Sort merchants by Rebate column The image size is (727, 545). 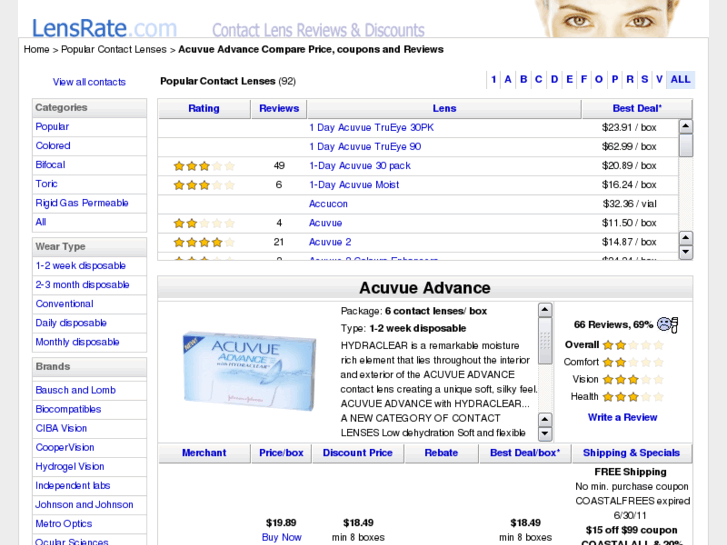(441, 453)
